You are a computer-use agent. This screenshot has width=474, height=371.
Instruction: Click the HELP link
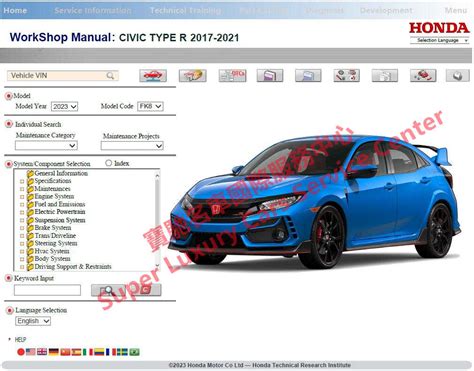click(20, 339)
